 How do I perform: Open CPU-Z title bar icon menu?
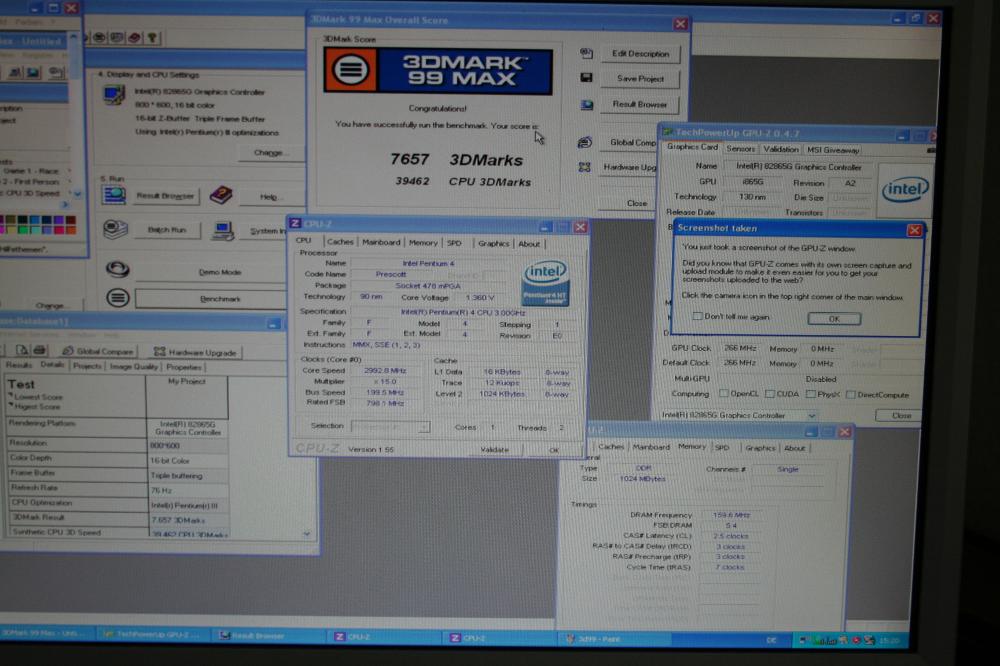click(x=295, y=223)
